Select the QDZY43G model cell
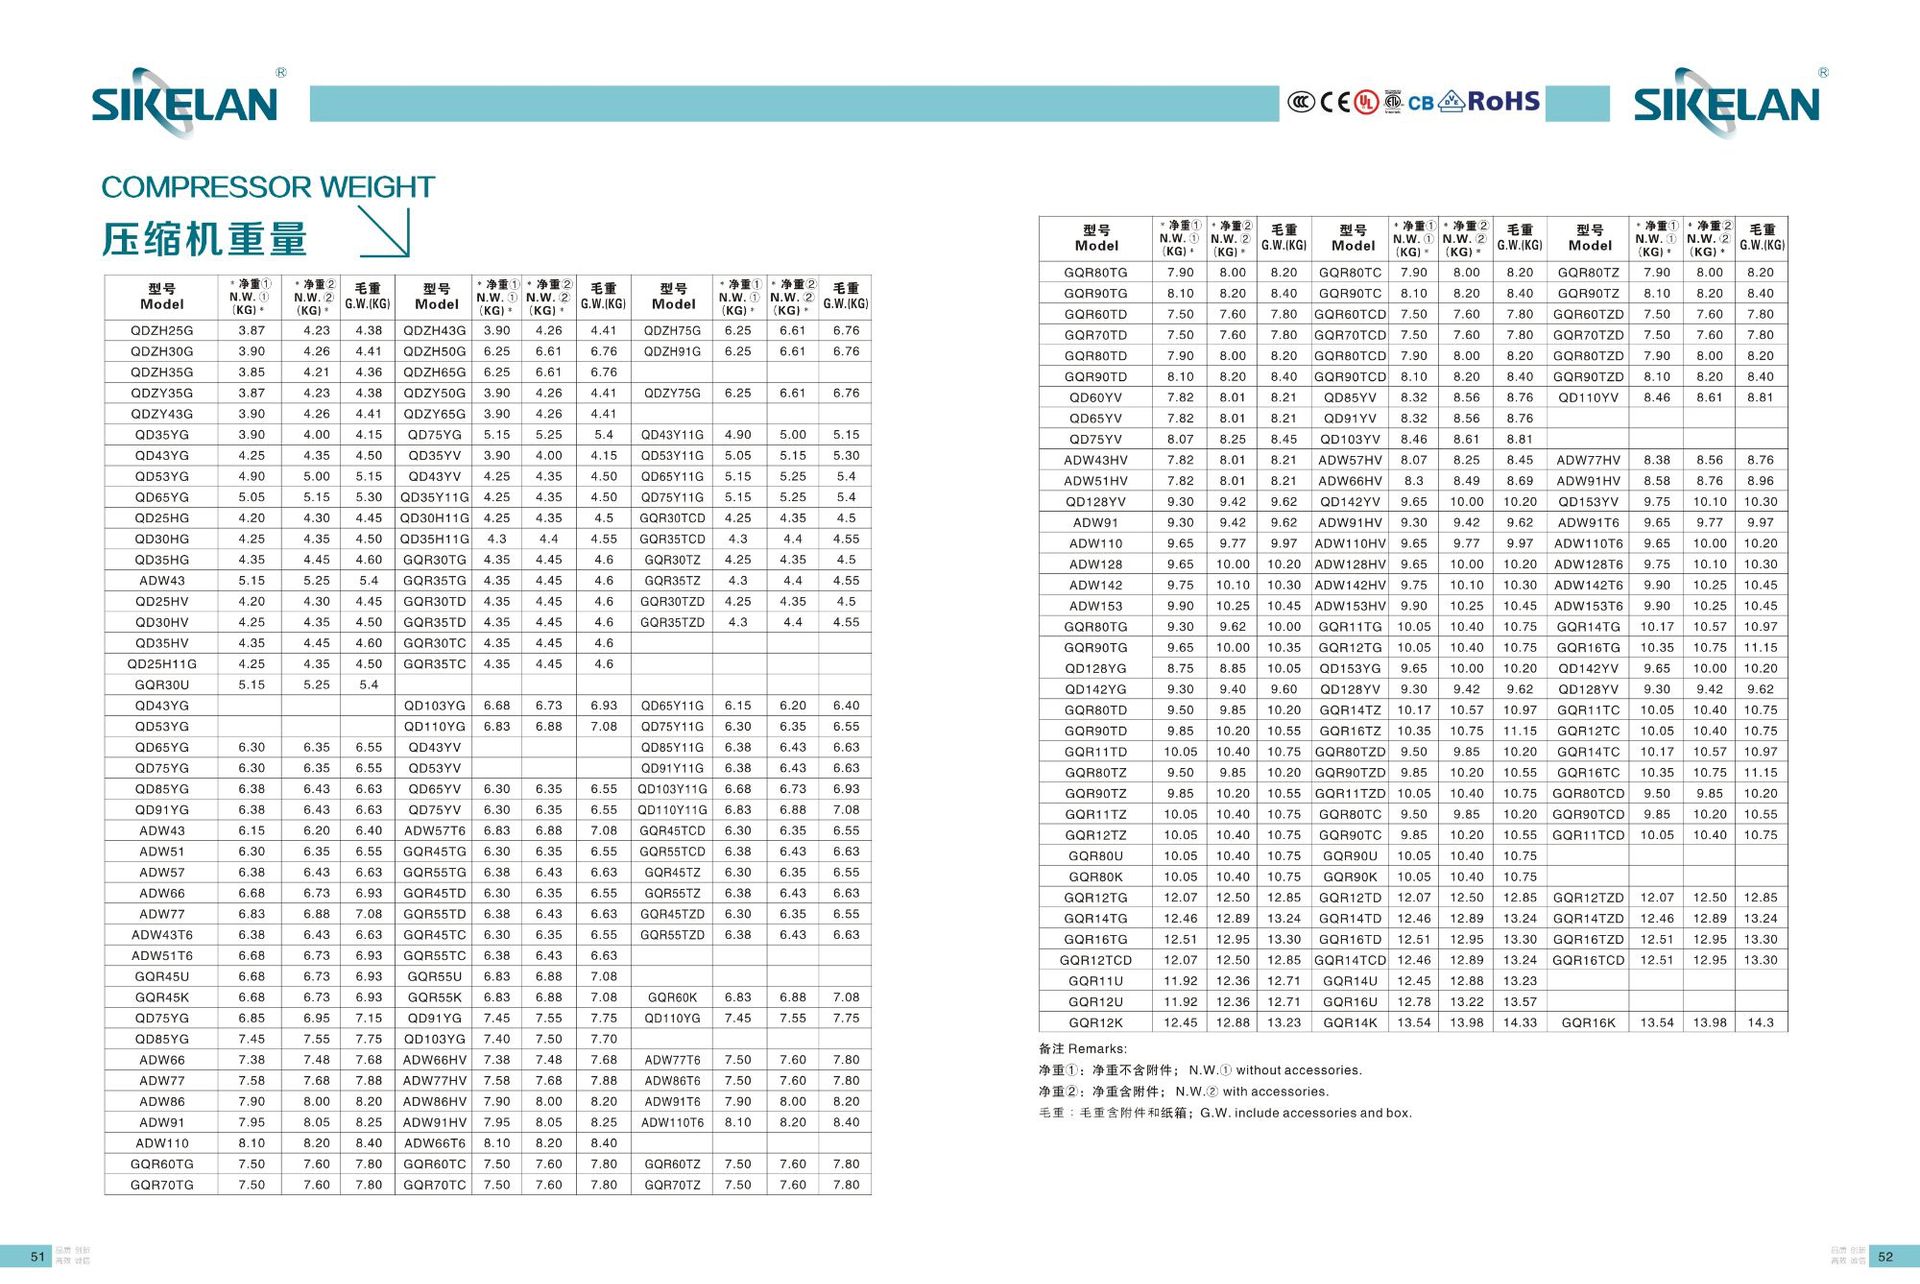Viewport: 1920px width, 1284px height. tap(162, 414)
